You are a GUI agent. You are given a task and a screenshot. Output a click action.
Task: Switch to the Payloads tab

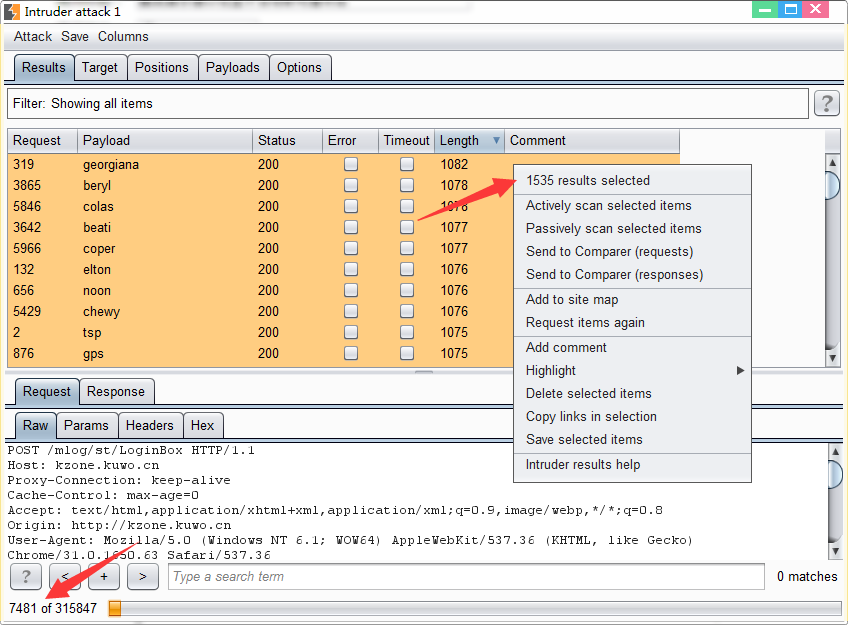point(233,68)
